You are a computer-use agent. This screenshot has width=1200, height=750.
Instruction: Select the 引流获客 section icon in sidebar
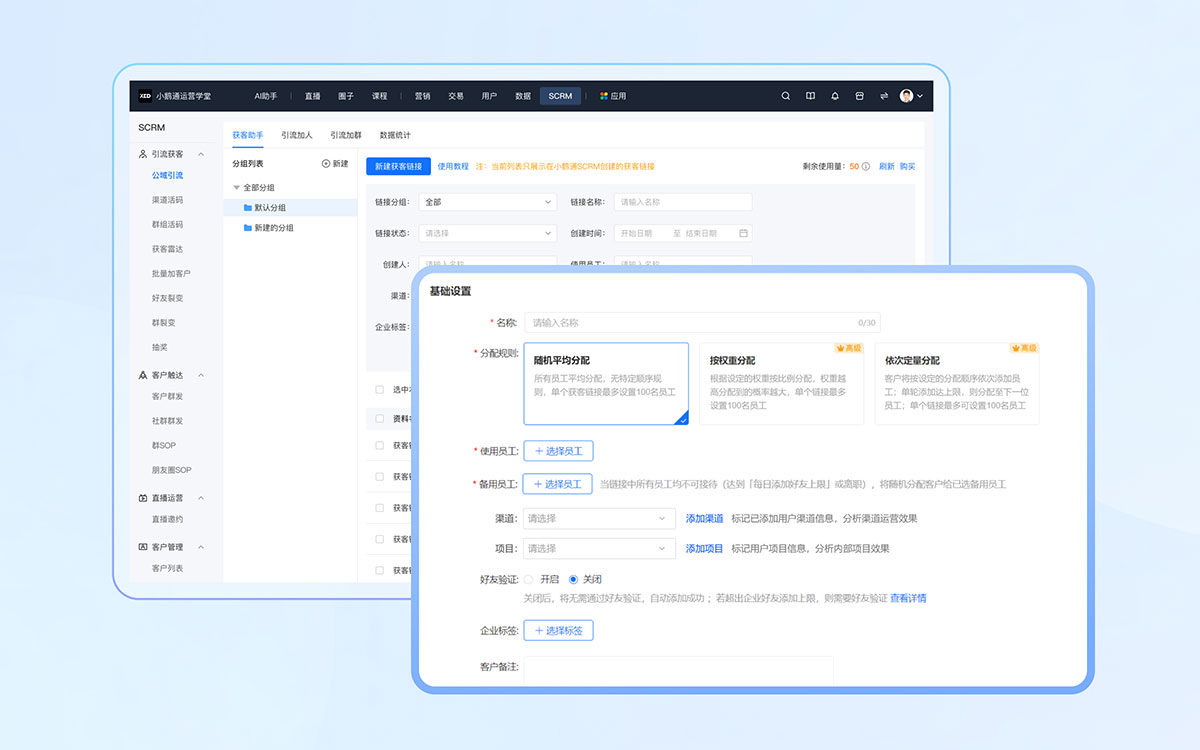coord(141,155)
